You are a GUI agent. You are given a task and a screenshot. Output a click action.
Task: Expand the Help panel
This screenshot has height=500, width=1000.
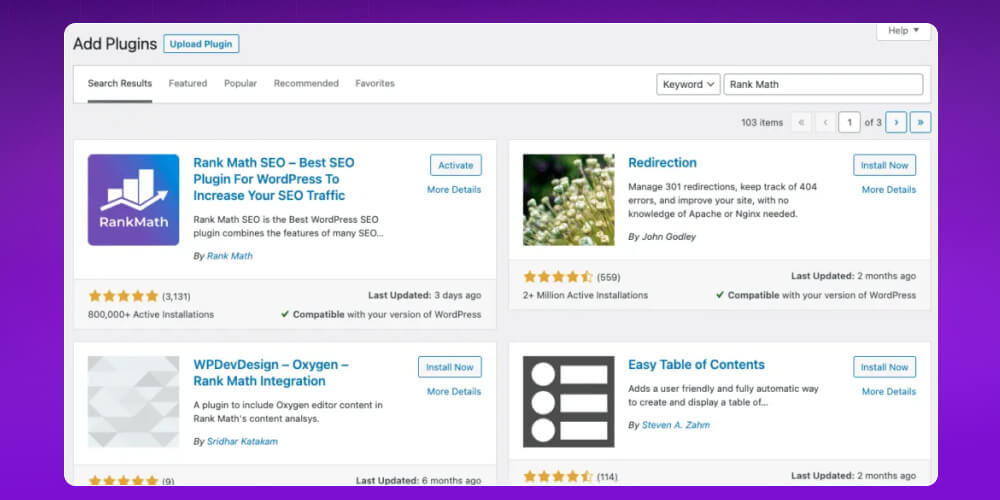point(904,31)
